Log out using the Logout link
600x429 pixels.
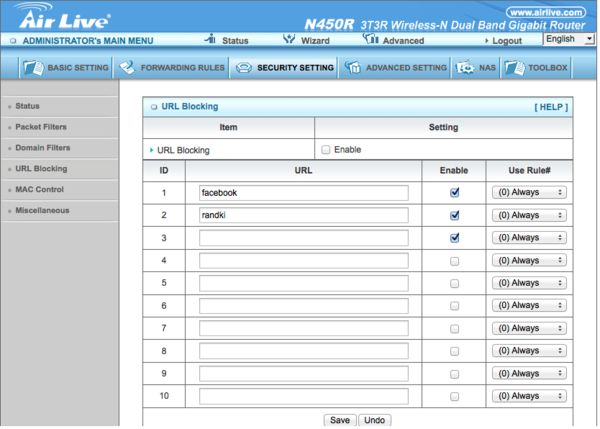506,41
